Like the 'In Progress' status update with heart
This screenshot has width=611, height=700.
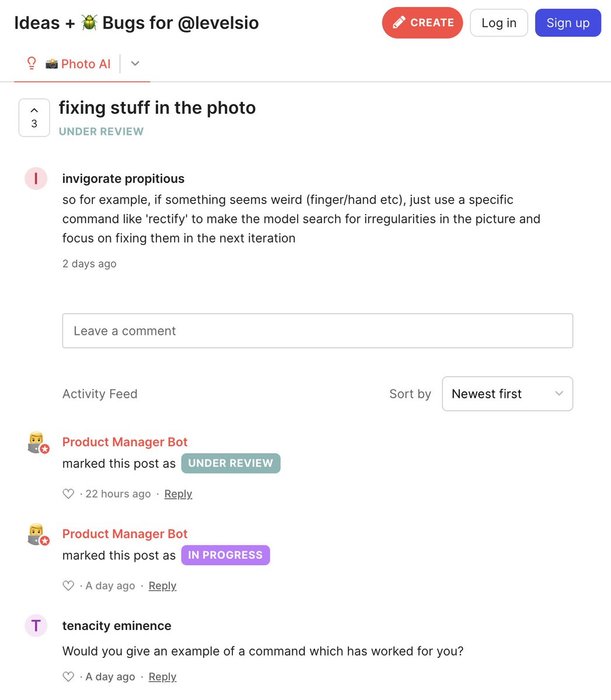point(68,586)
